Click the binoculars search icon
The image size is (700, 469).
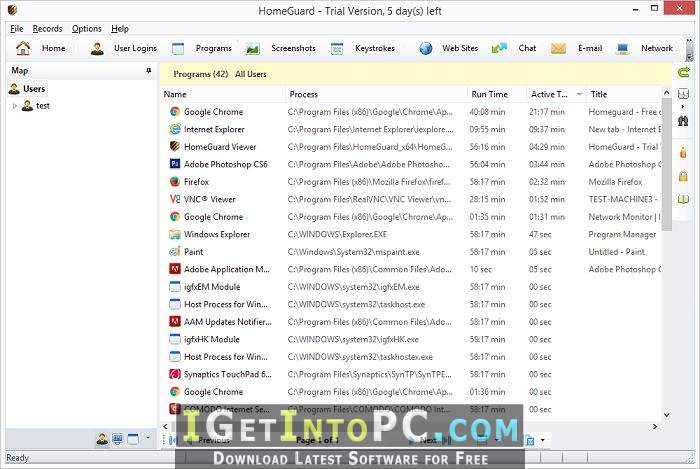[683, 120]
